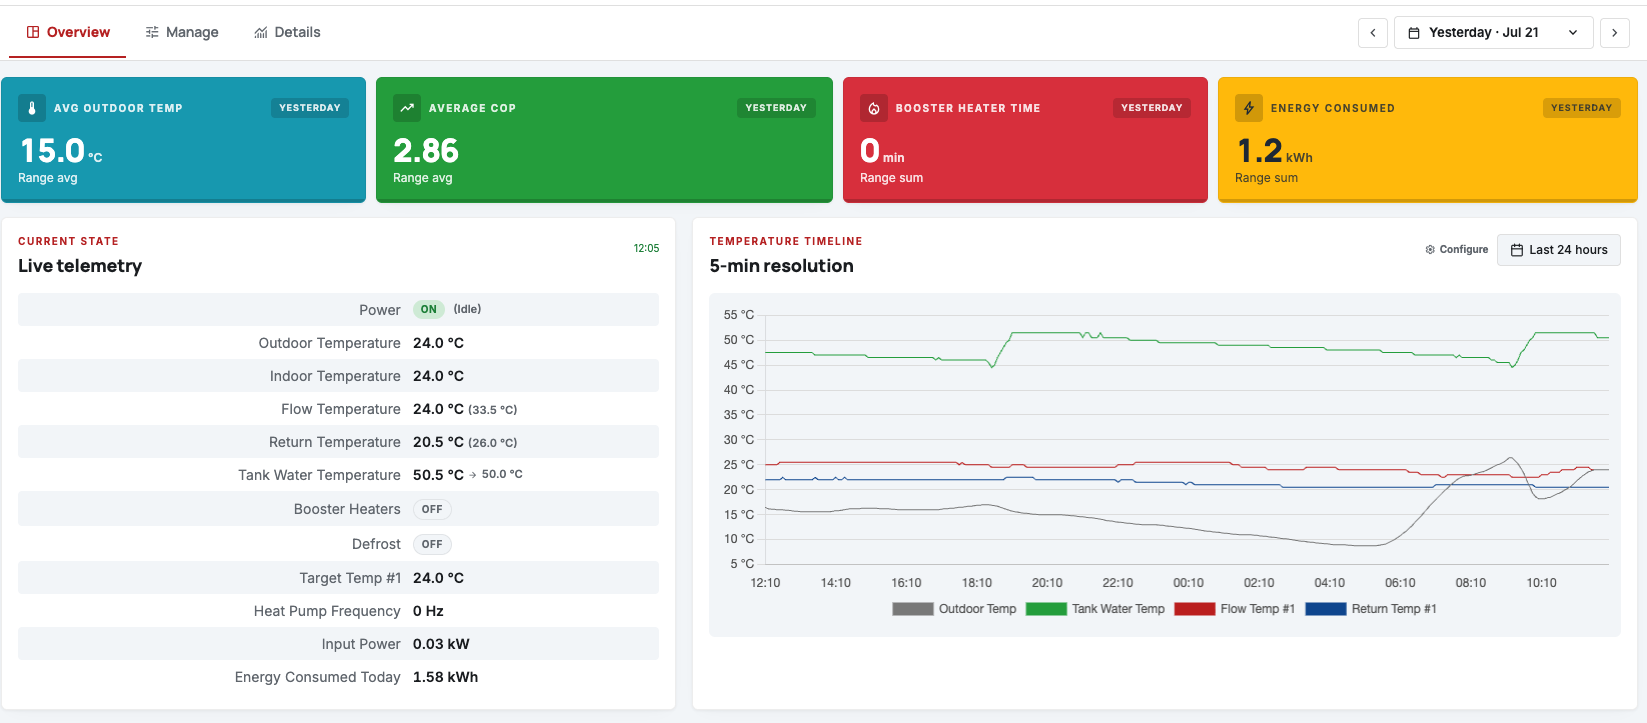The height and width of the screenshot is (723, 1647).
Task: Click the trend arrow icon on Average COP card
Action: (x=407, y=108)
